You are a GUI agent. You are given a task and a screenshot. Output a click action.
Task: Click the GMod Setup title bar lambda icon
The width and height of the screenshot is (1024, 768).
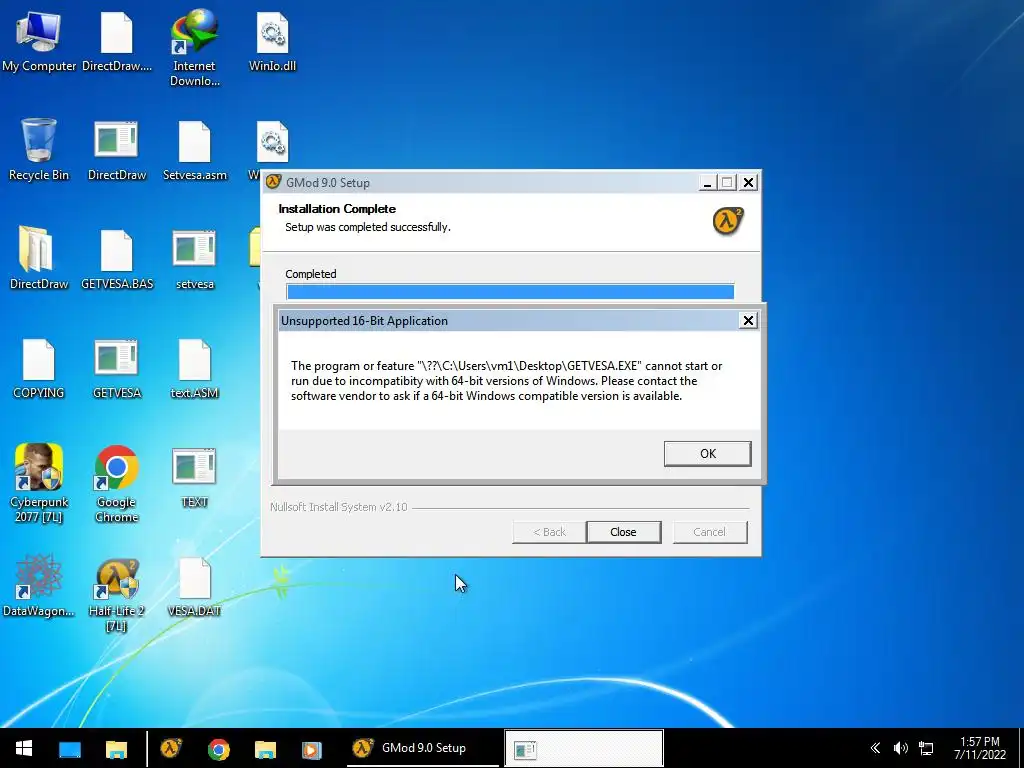273,182
